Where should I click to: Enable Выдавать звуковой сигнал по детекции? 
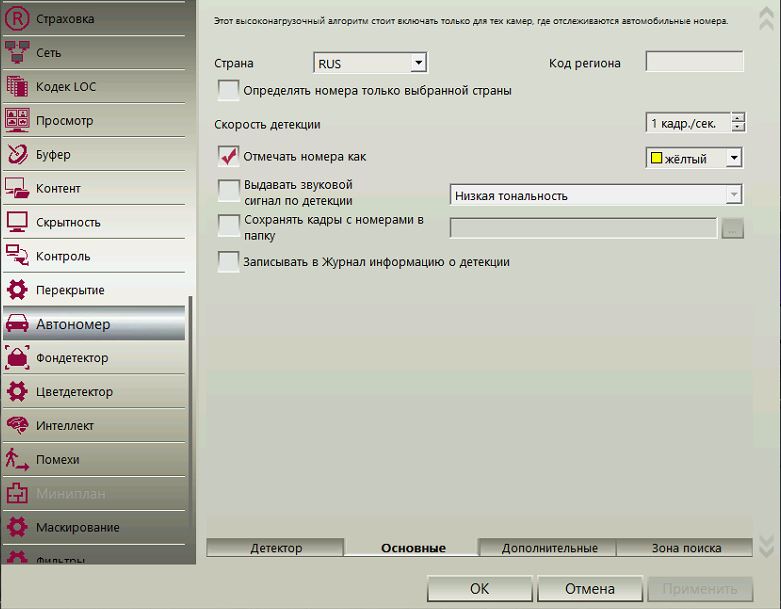[229, 191]
